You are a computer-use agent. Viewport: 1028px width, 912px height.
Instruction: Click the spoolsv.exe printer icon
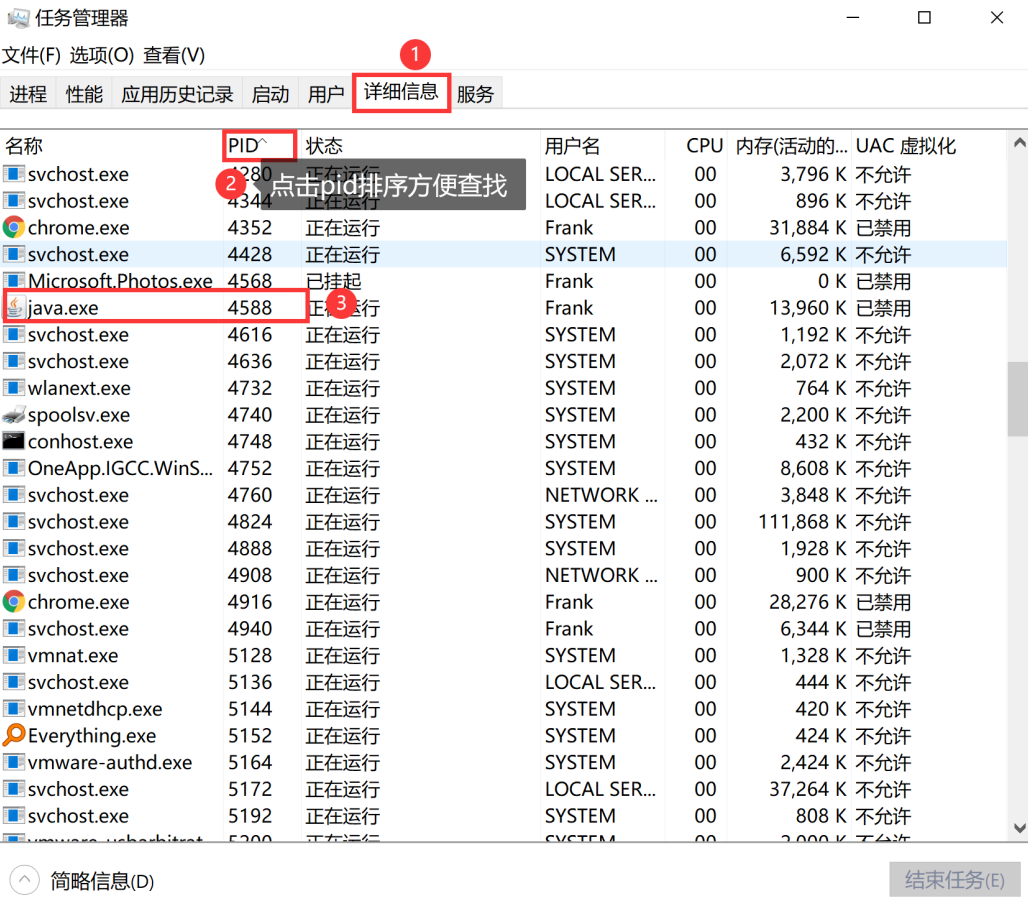coord(14,415)
